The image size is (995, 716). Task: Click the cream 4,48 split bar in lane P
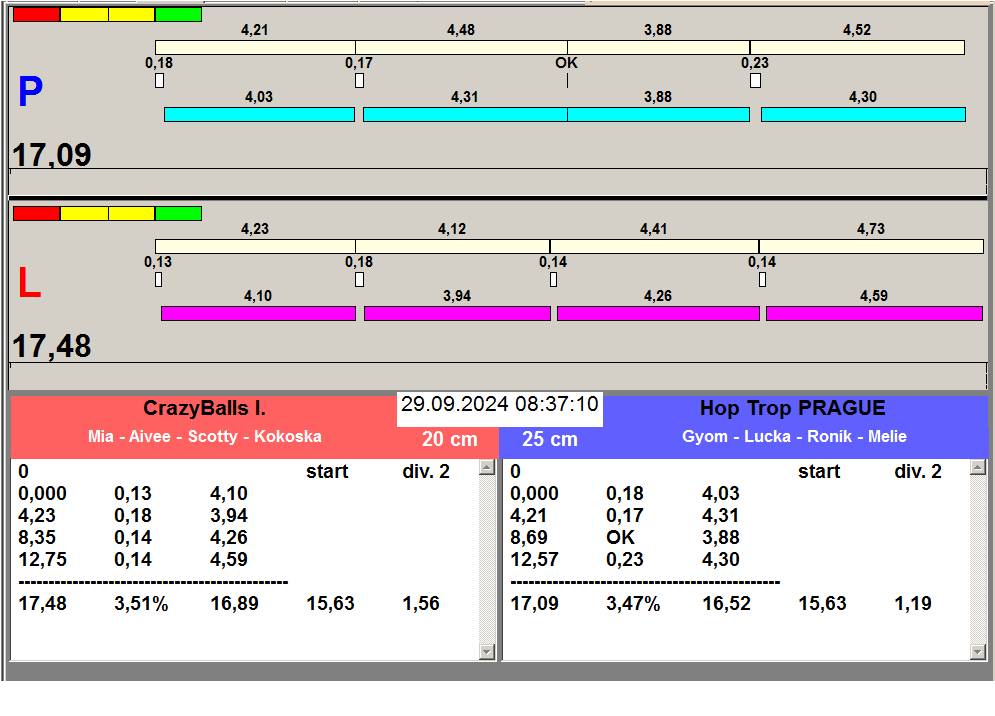[x=461, y=48]
